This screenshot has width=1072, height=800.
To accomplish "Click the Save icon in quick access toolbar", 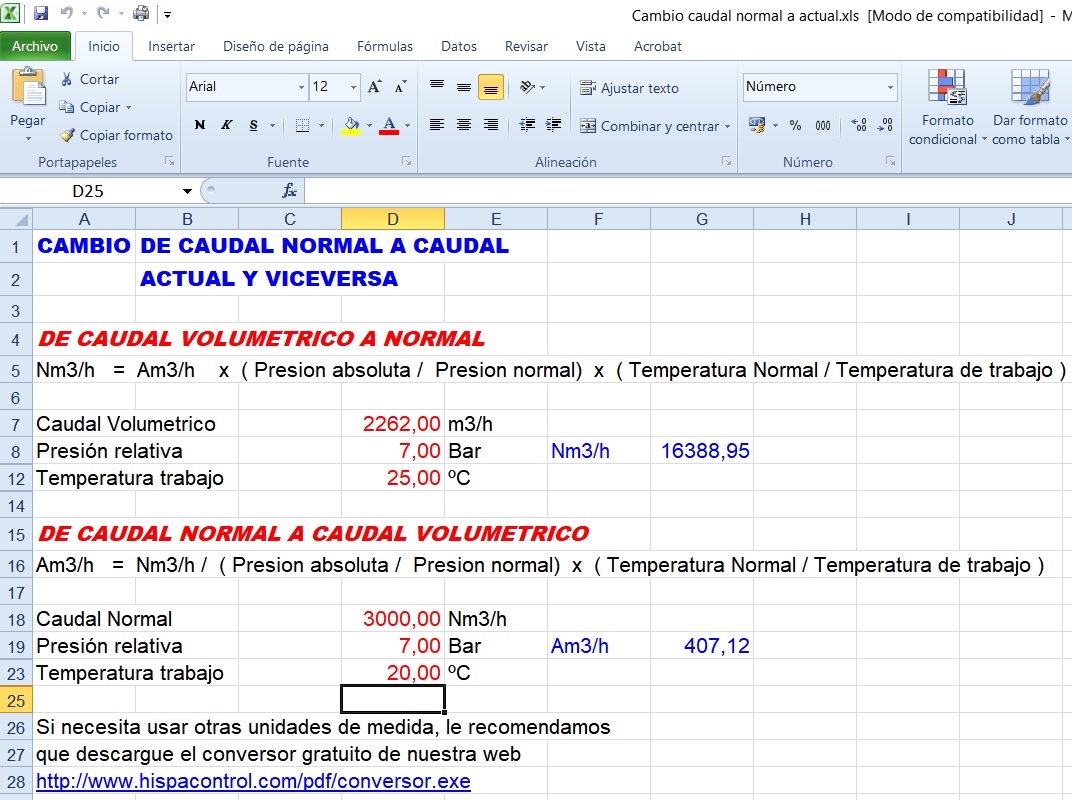I will coord(41,14).
